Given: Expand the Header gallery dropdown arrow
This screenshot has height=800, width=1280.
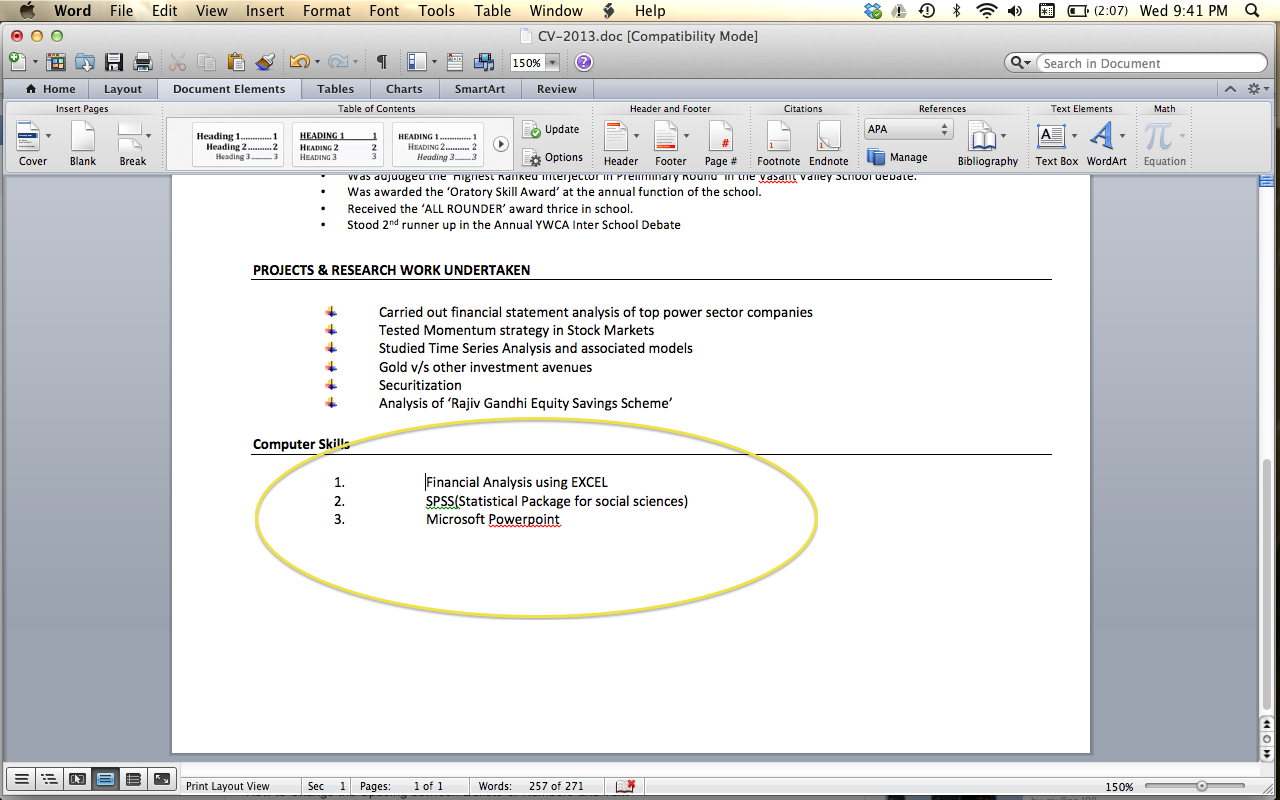Looking at the screenshot, I should [x=635, y=134].
